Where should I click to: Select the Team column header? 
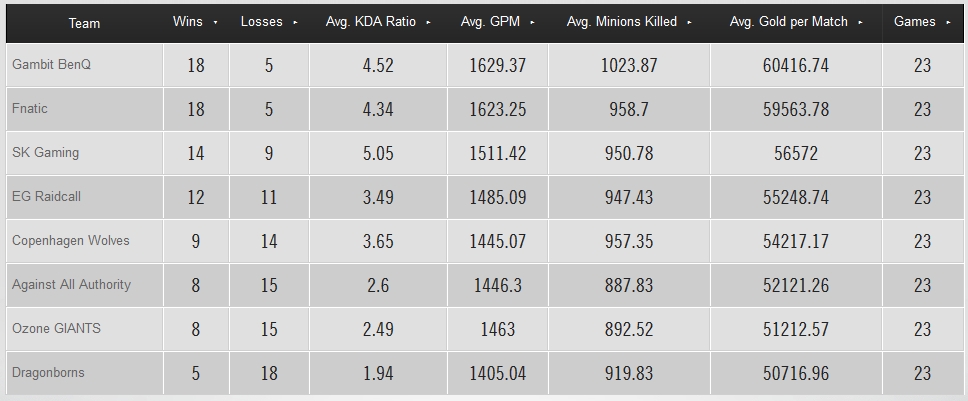point(84,23)
